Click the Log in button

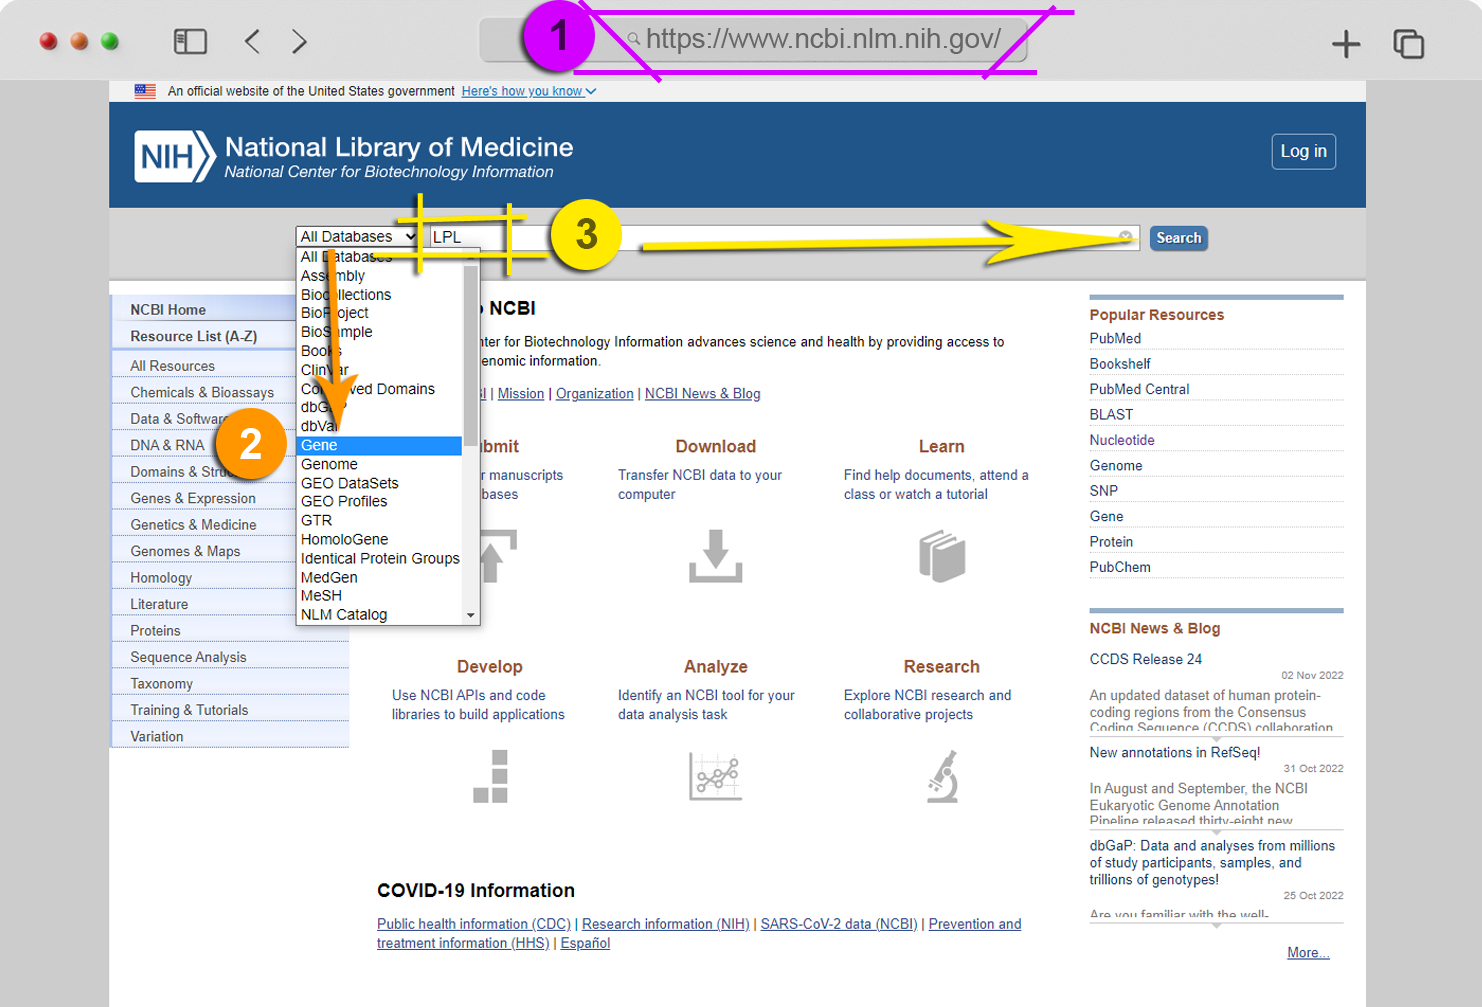point(1303,151)
